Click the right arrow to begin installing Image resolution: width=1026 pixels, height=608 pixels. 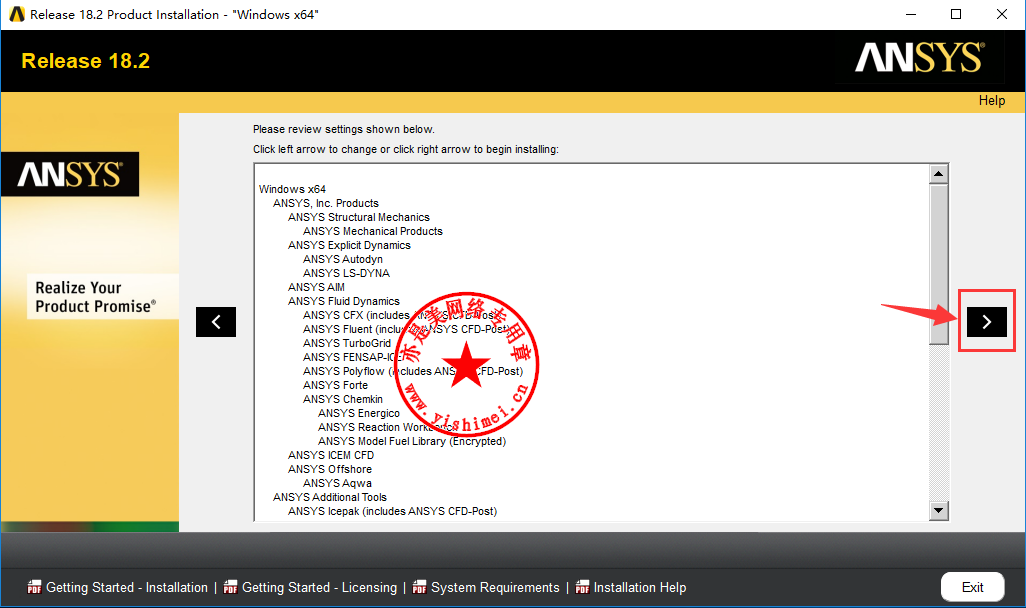(987, 321)
